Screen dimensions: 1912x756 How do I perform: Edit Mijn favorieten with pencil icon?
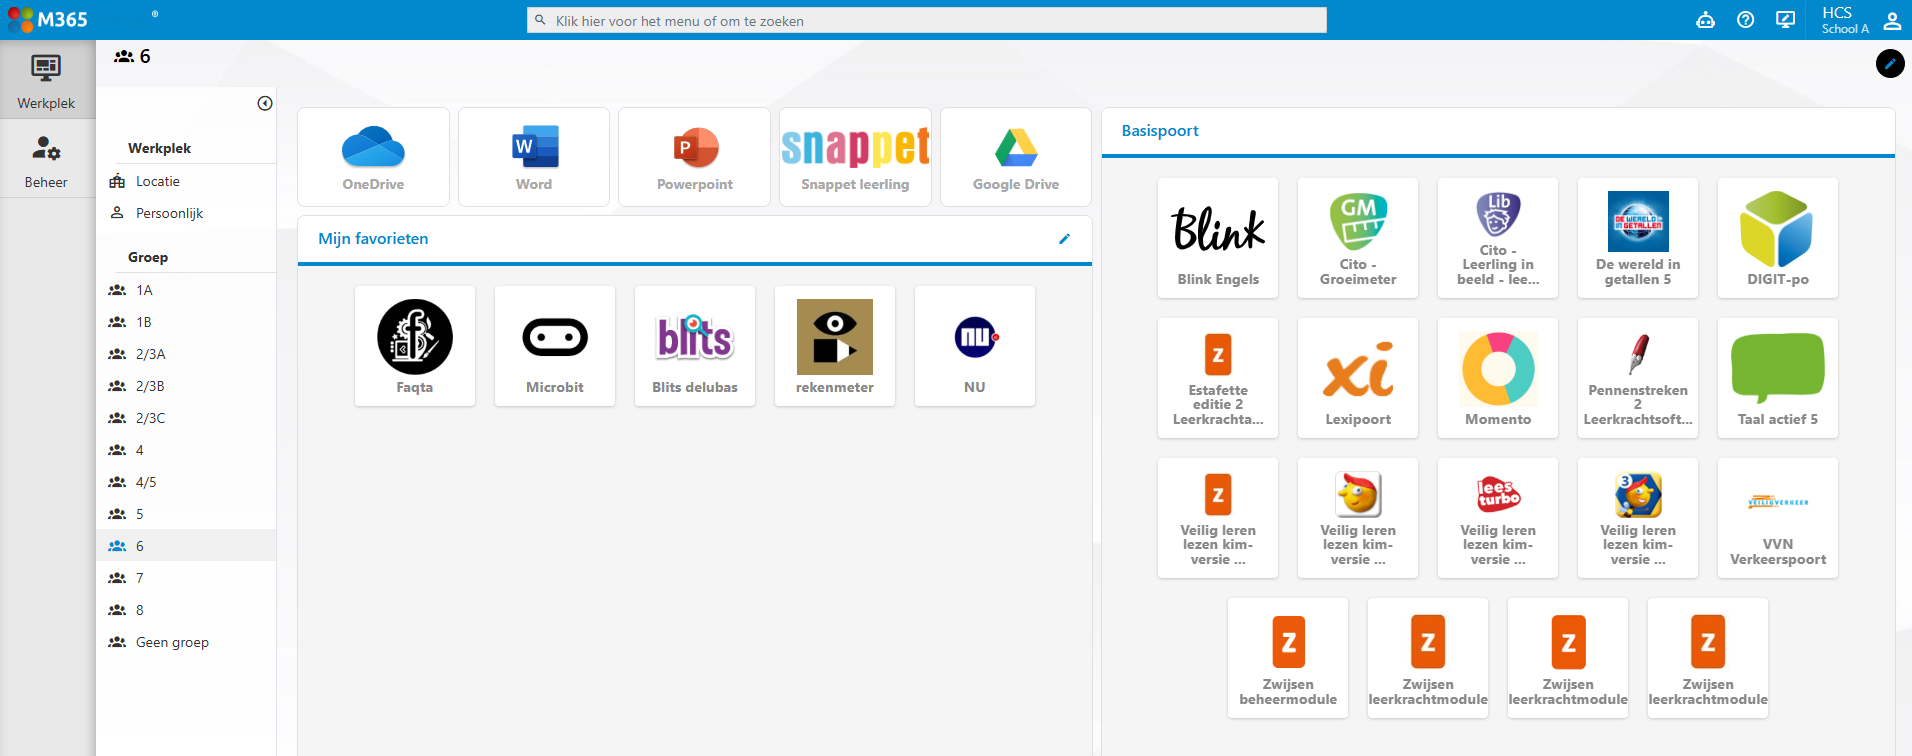1065,239
